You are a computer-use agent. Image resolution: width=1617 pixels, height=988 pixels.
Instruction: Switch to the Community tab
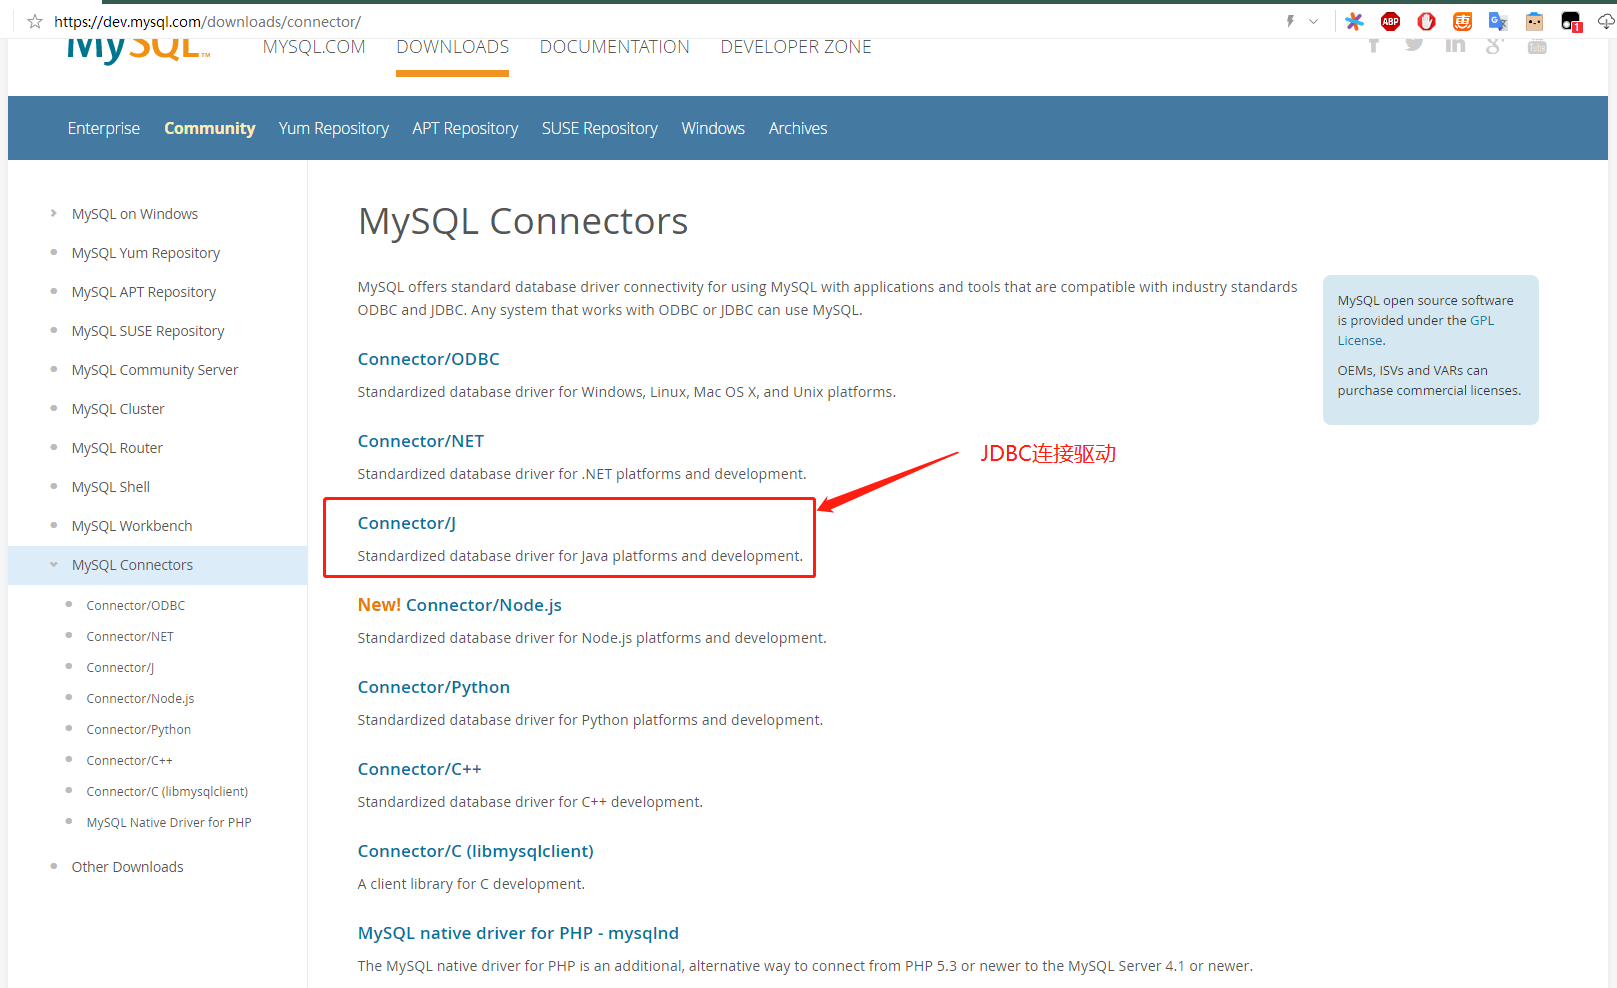tap(209, 128)
